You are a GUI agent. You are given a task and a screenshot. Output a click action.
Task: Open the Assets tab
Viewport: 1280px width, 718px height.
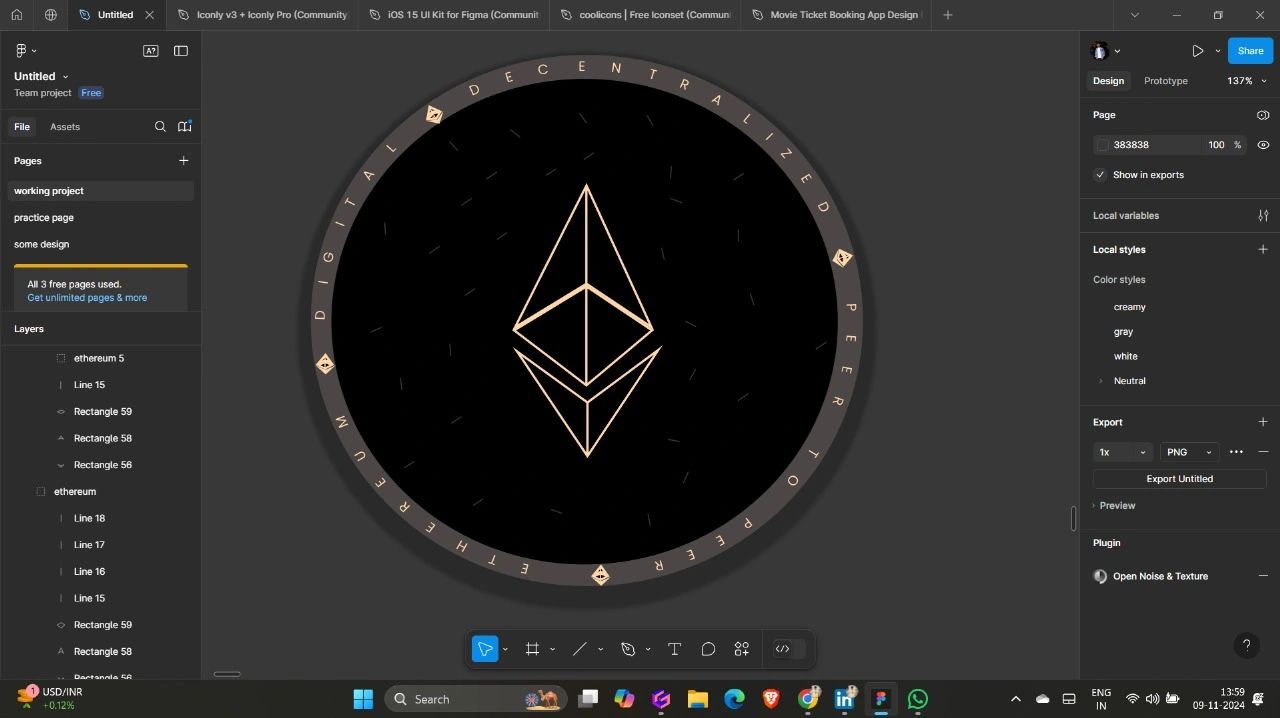click(x=65, y=127)
